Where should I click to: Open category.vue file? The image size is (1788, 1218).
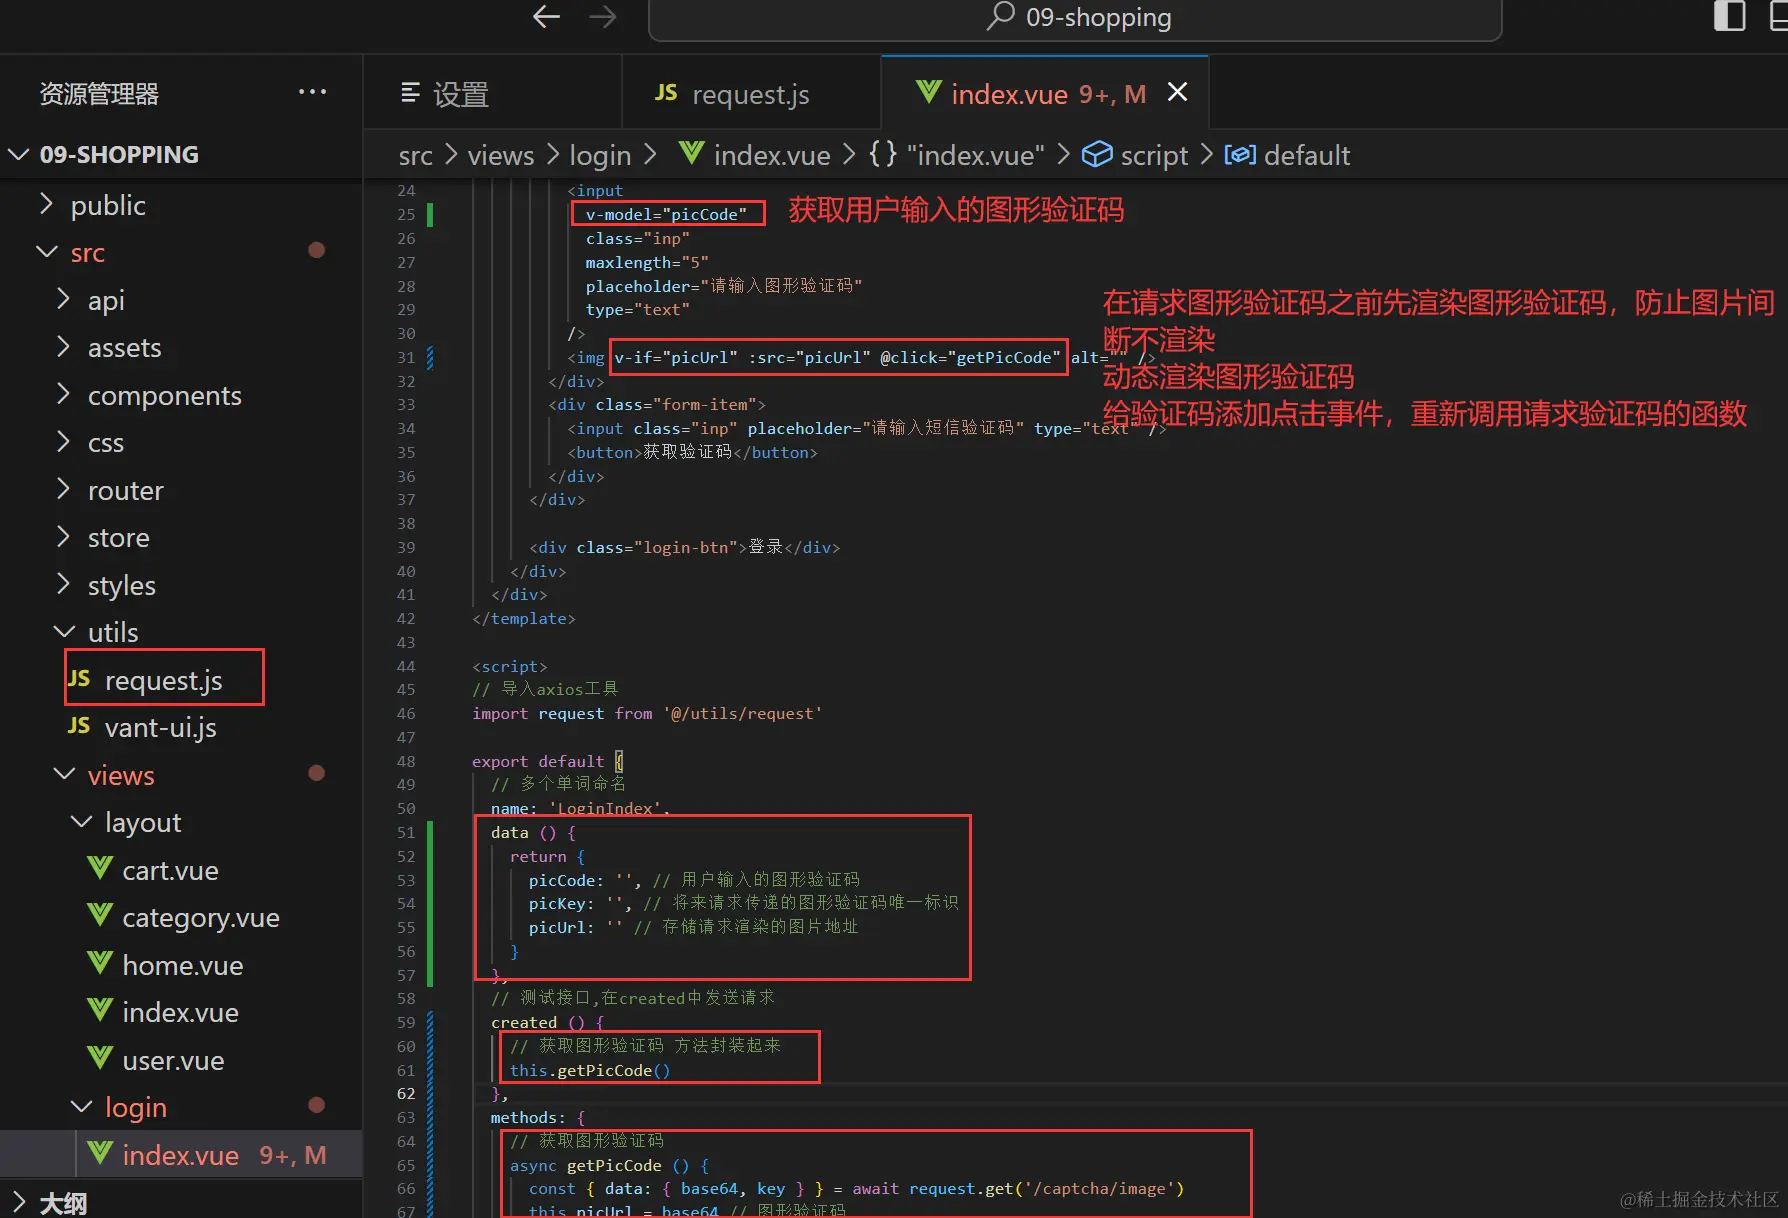tap(181, 917)
